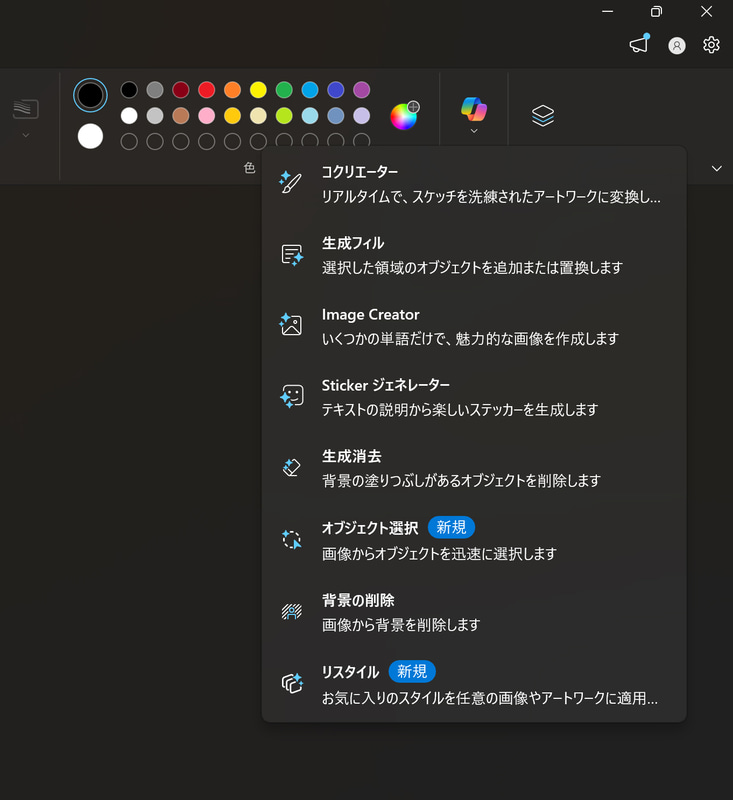Click the Image Creator picture icon

[291, 324]
